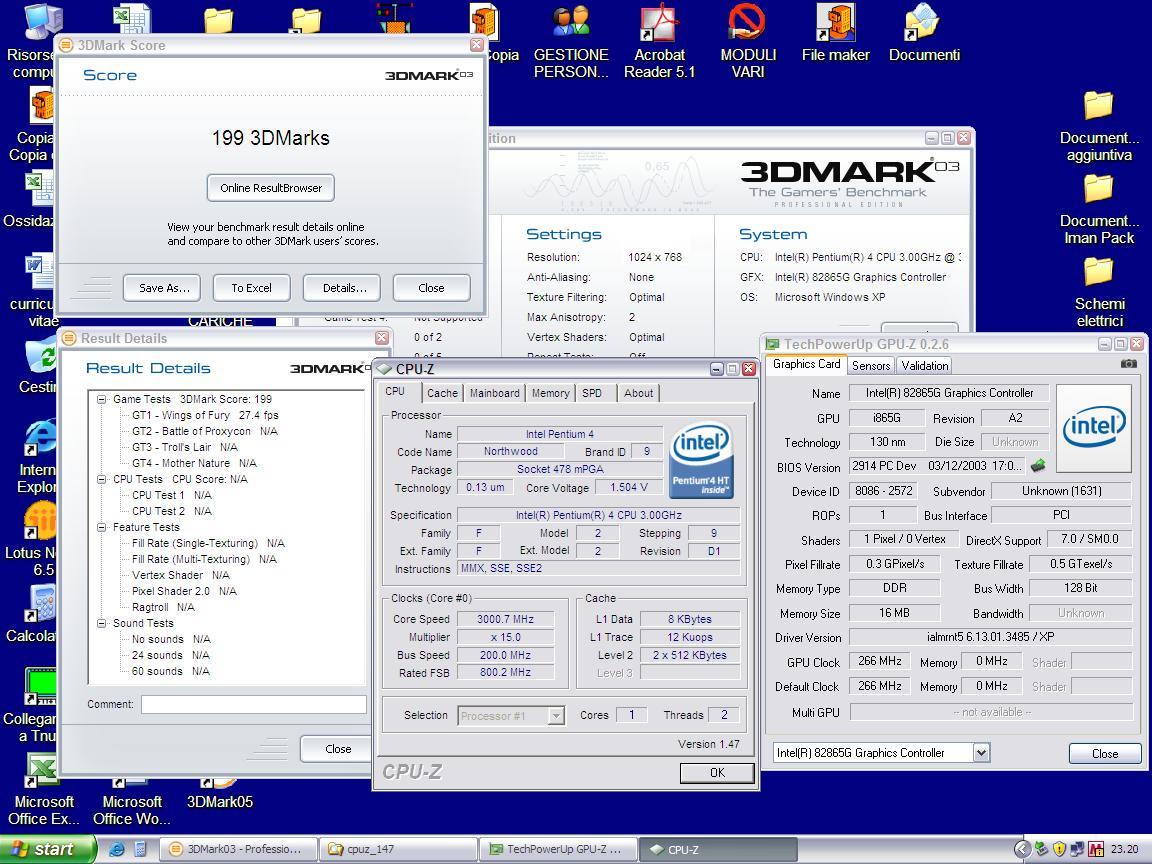1152x864 pixels.
Task: Switch to the Sensors tab in GPU-Z
Action: click(871, 365)
